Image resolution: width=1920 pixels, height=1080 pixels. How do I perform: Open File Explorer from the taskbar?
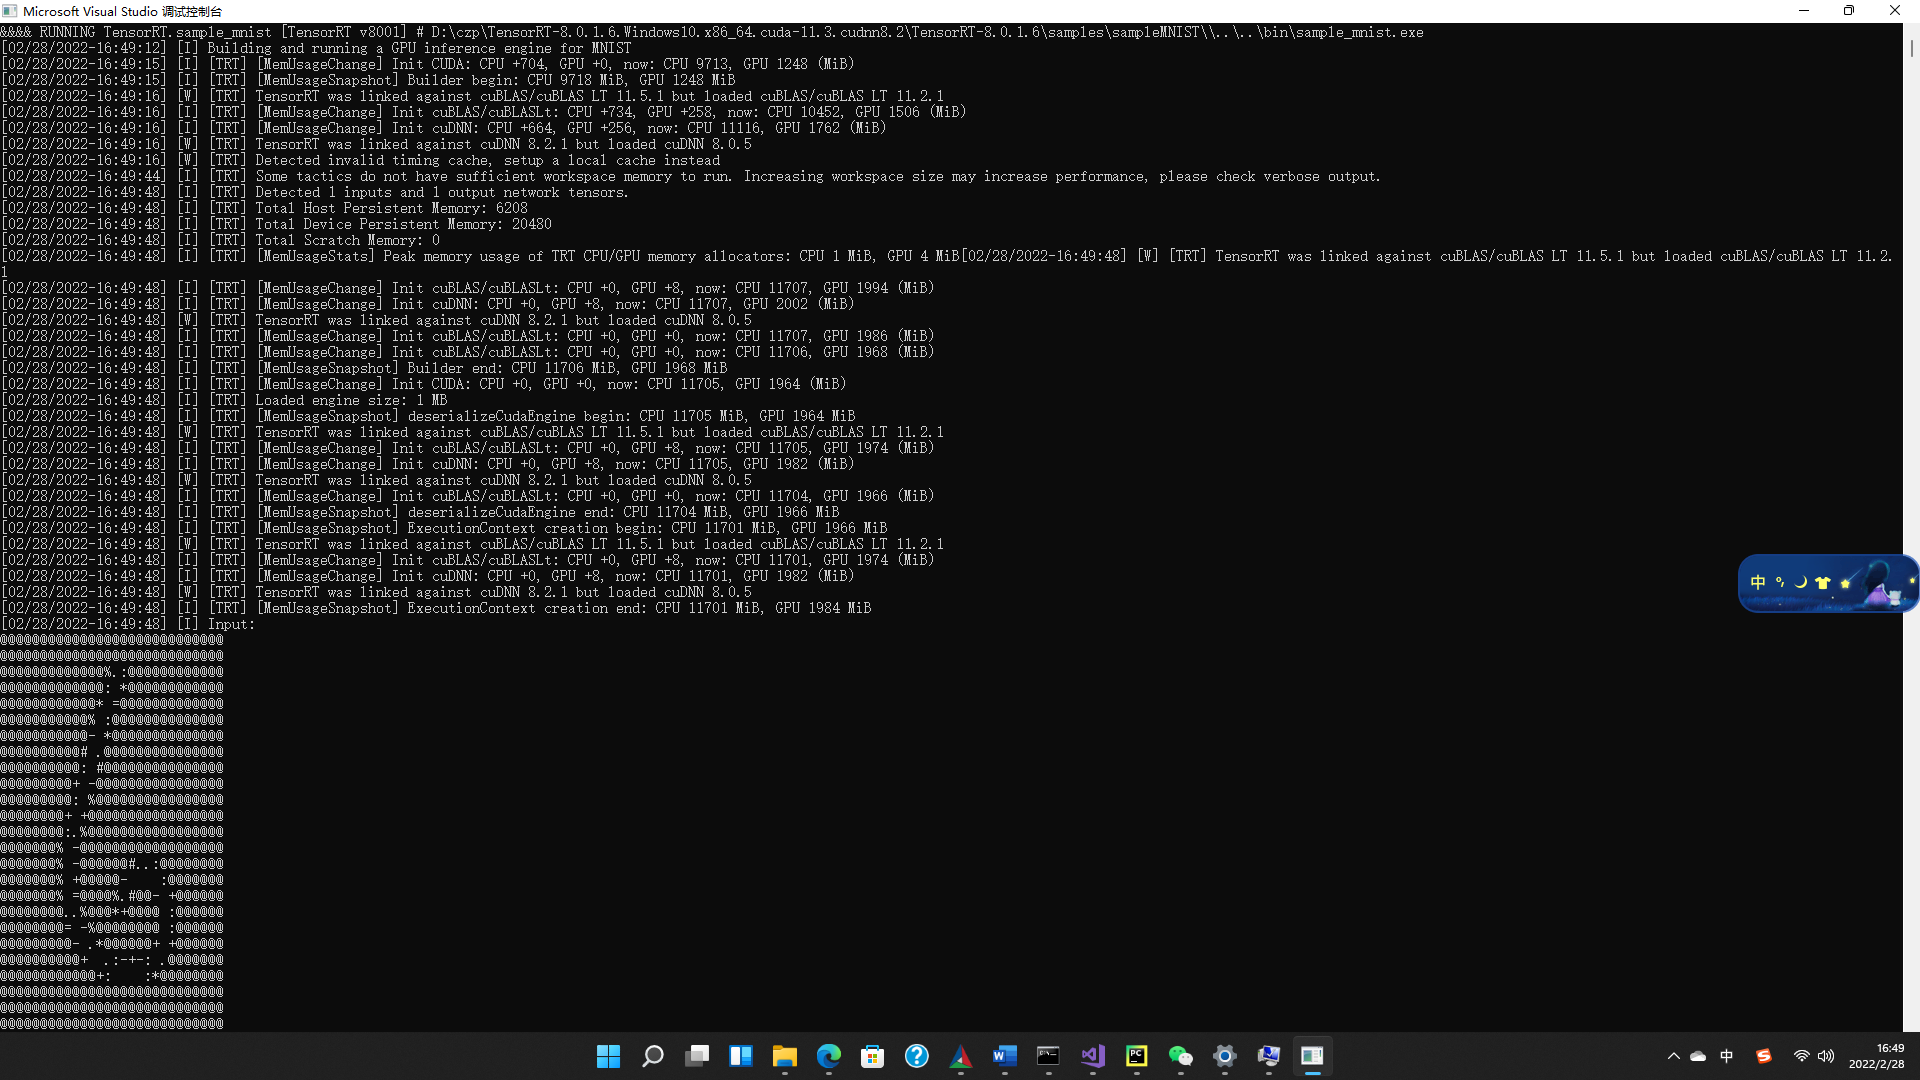pyautogui.click(x=784, y=1056)
